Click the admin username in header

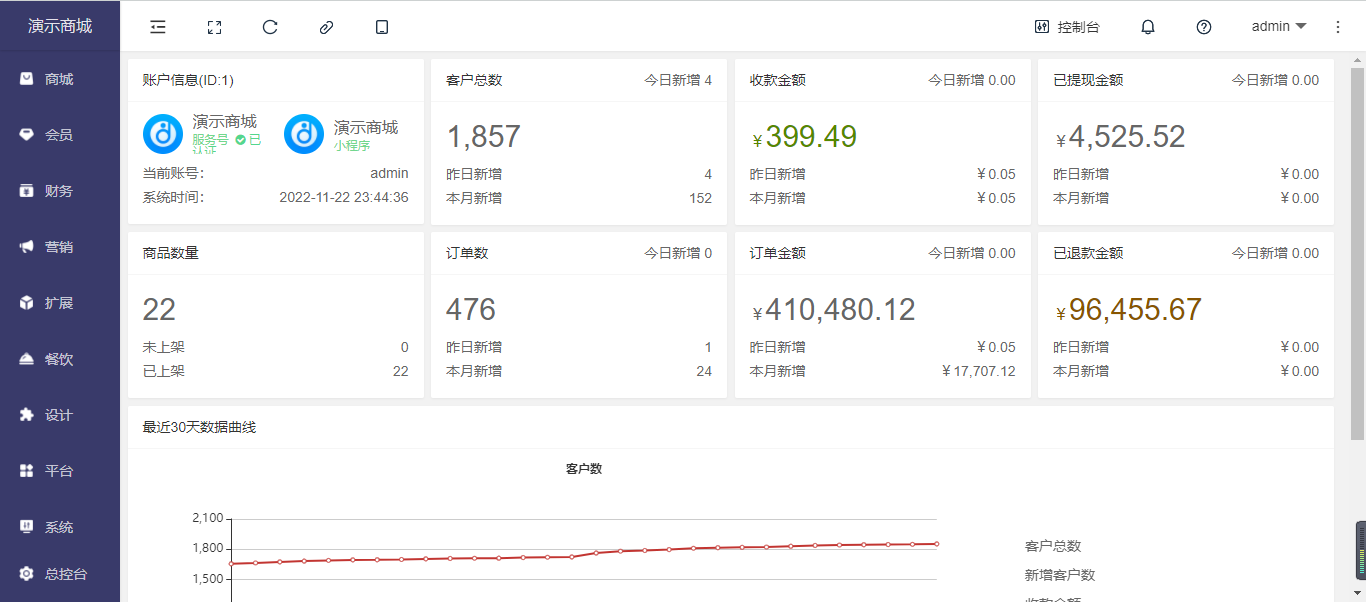pos(1271,27)
